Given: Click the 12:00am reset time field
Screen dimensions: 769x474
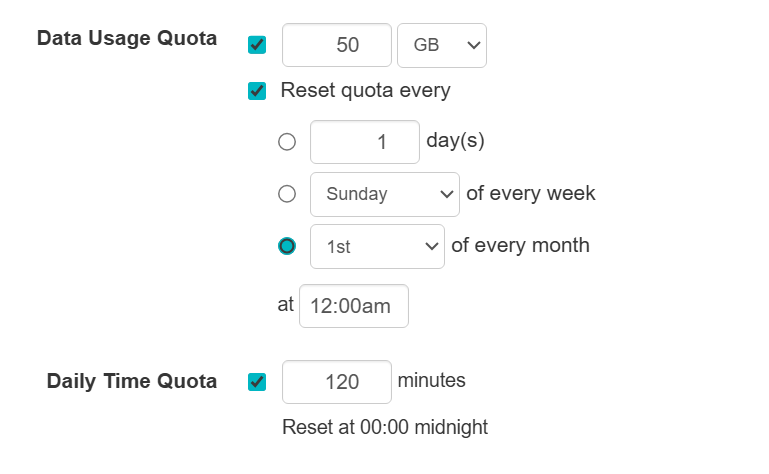Looking at the screenshot, I should click(353, 306).
